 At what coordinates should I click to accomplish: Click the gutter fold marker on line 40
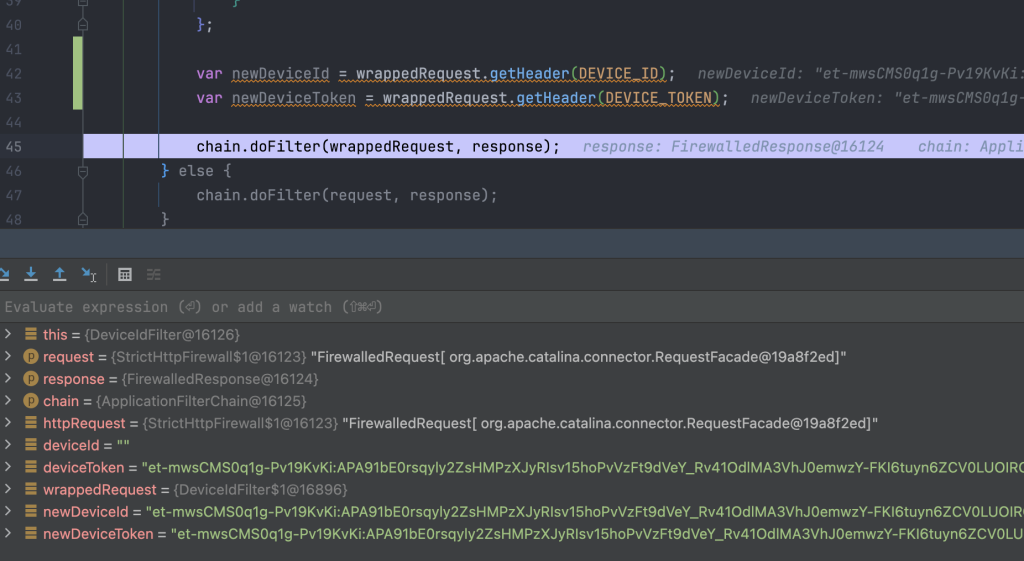coord(82,25)
